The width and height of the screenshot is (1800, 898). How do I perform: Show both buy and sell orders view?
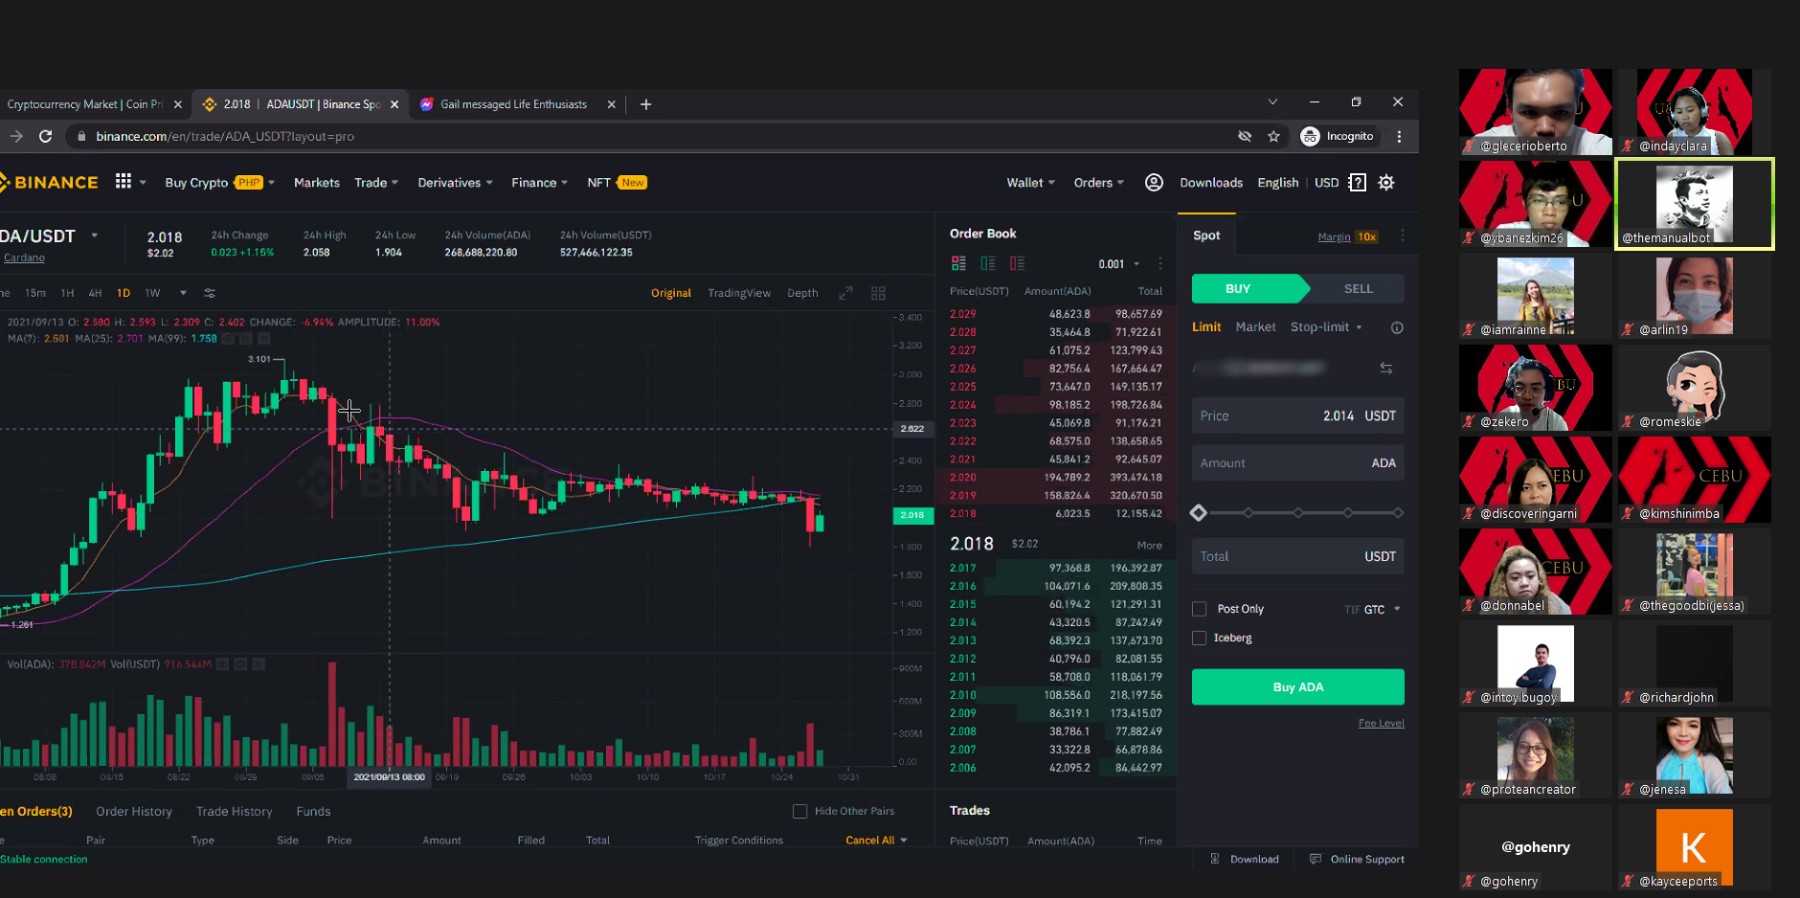click(x=959, y=263)
